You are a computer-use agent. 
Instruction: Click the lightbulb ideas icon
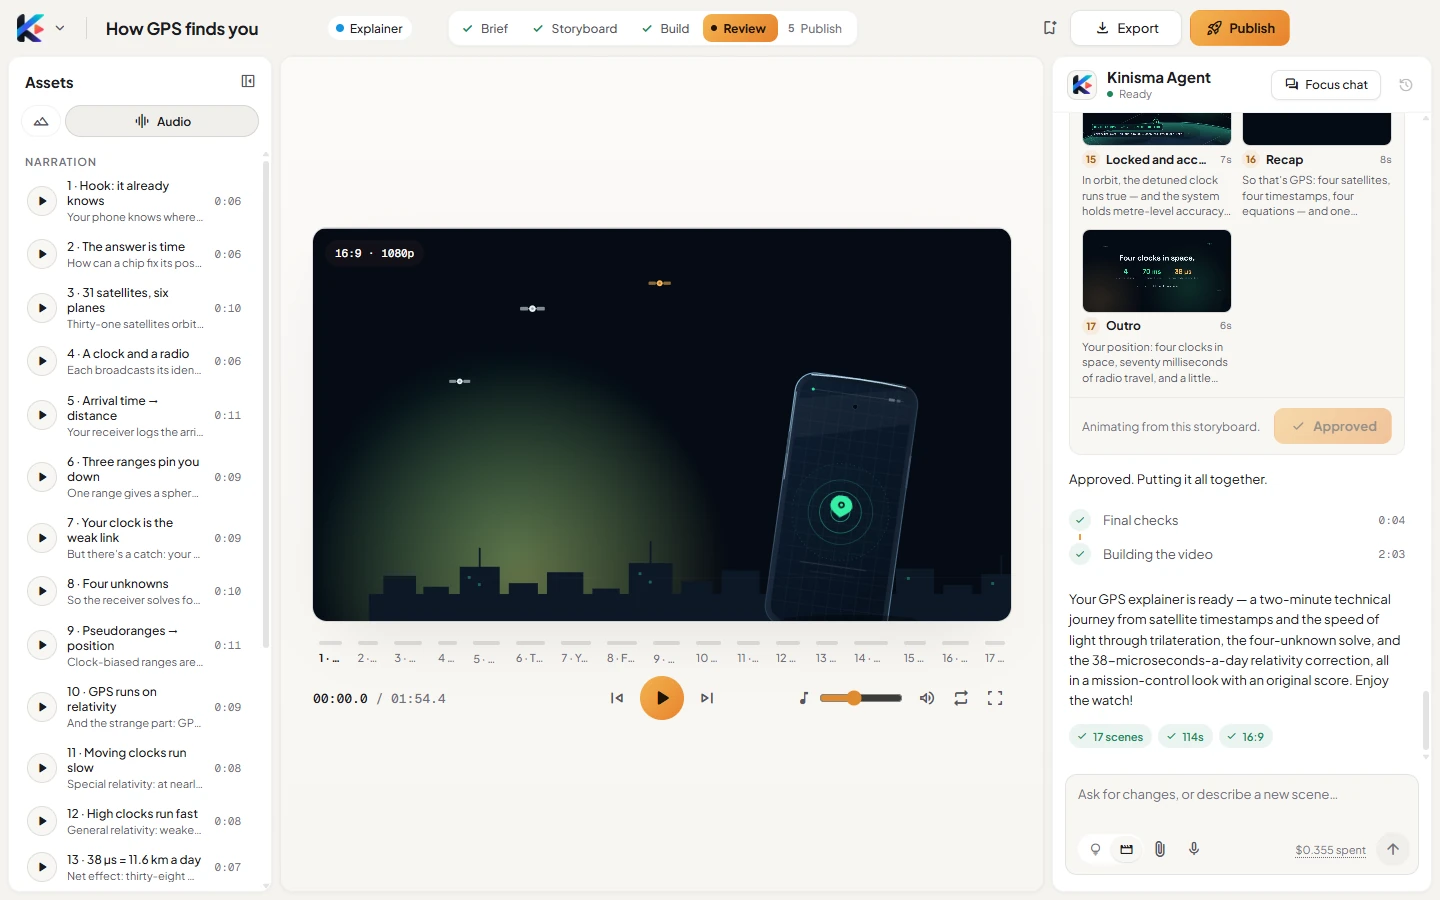coord(1095,849)
